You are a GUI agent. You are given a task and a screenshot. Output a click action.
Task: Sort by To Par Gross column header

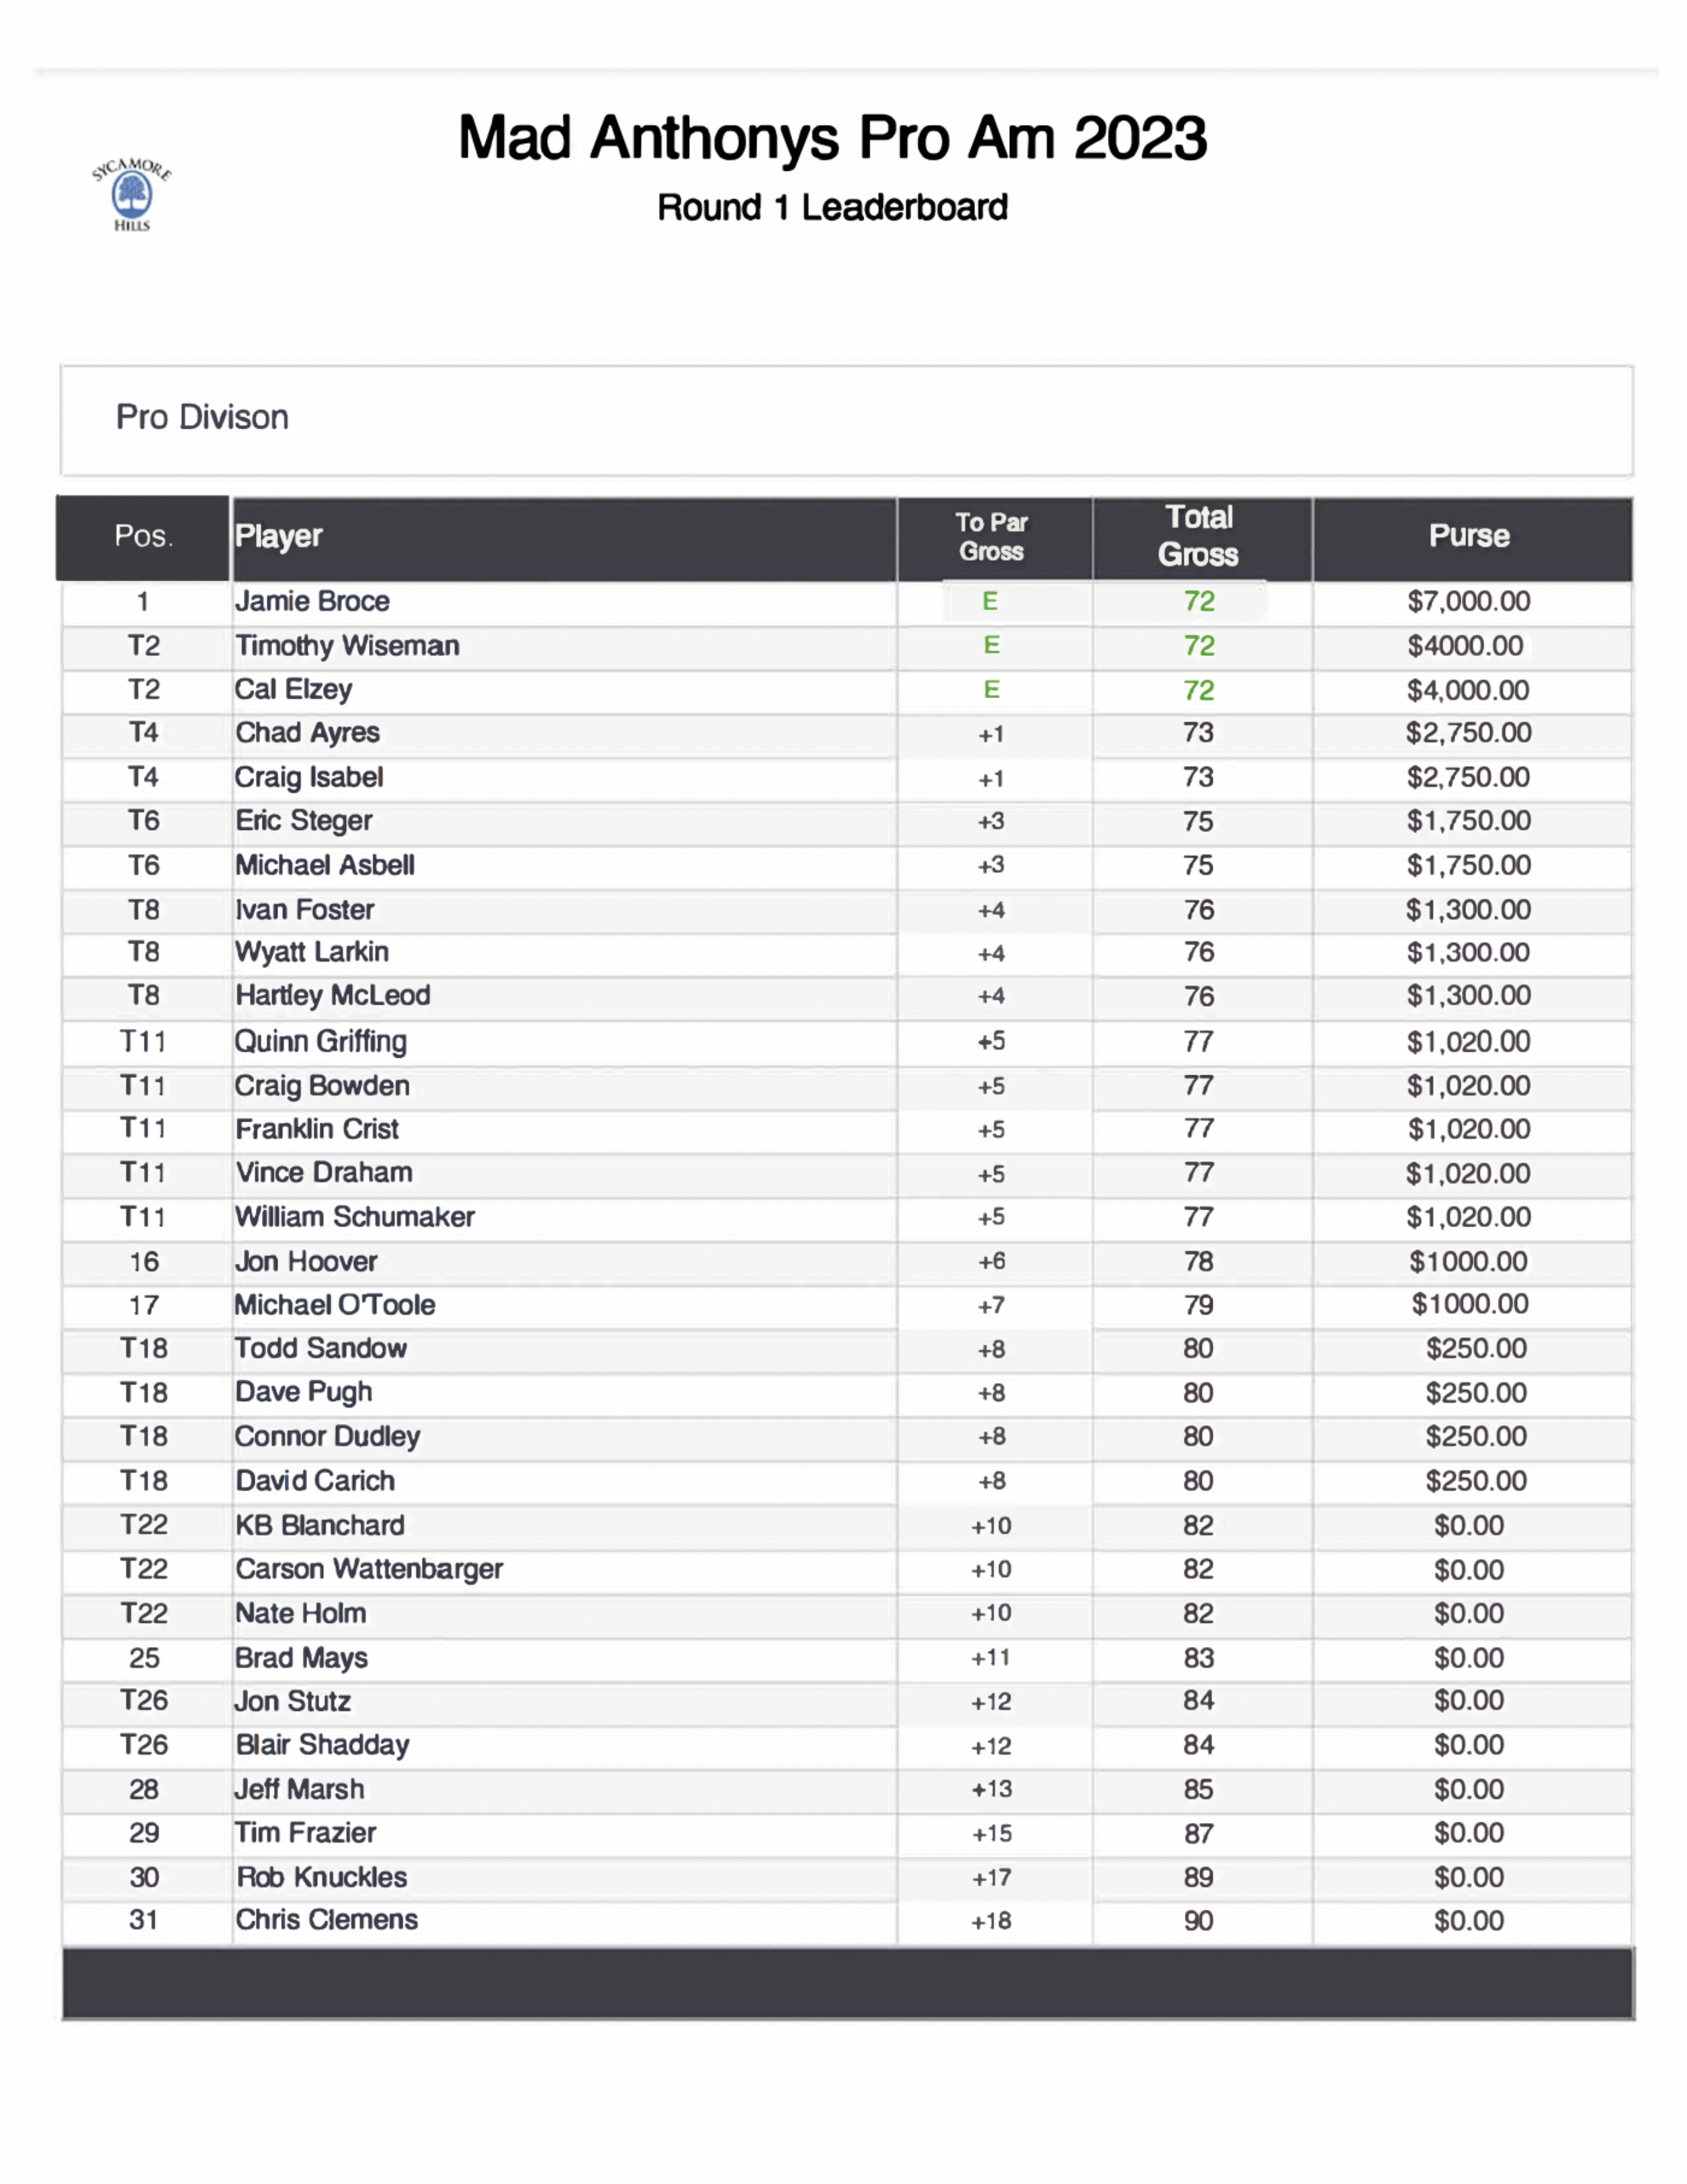[x=991, y=537]
